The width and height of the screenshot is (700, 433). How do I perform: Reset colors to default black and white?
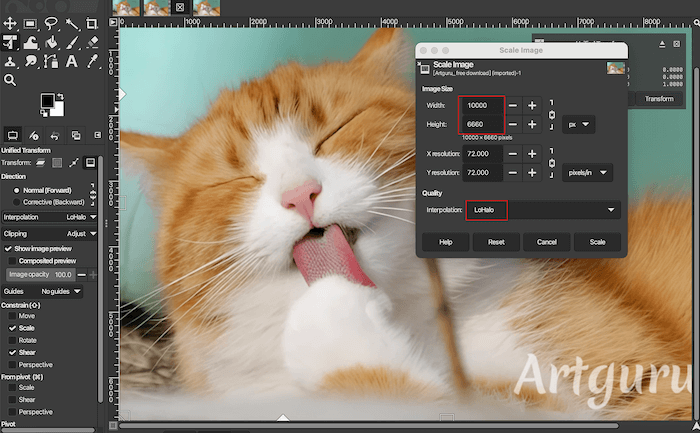click(44, 113)
